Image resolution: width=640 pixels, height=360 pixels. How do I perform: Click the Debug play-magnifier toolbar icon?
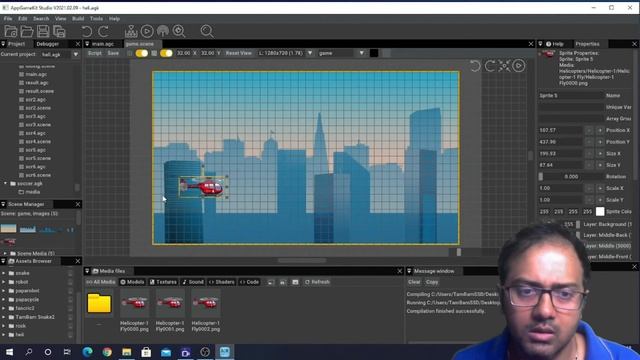(179, 31)
